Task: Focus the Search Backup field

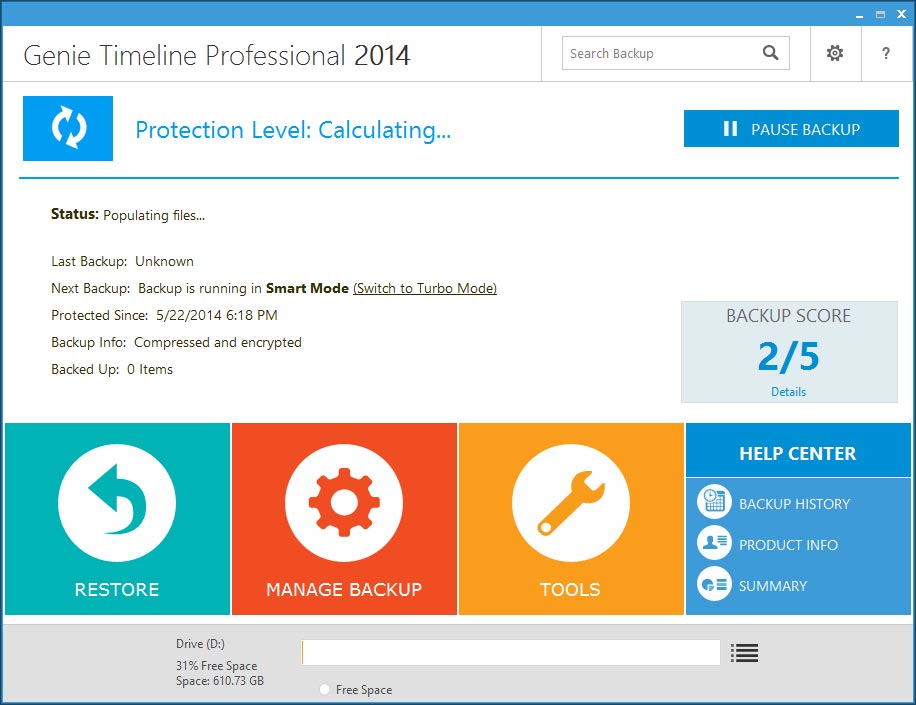Action: 675,53
